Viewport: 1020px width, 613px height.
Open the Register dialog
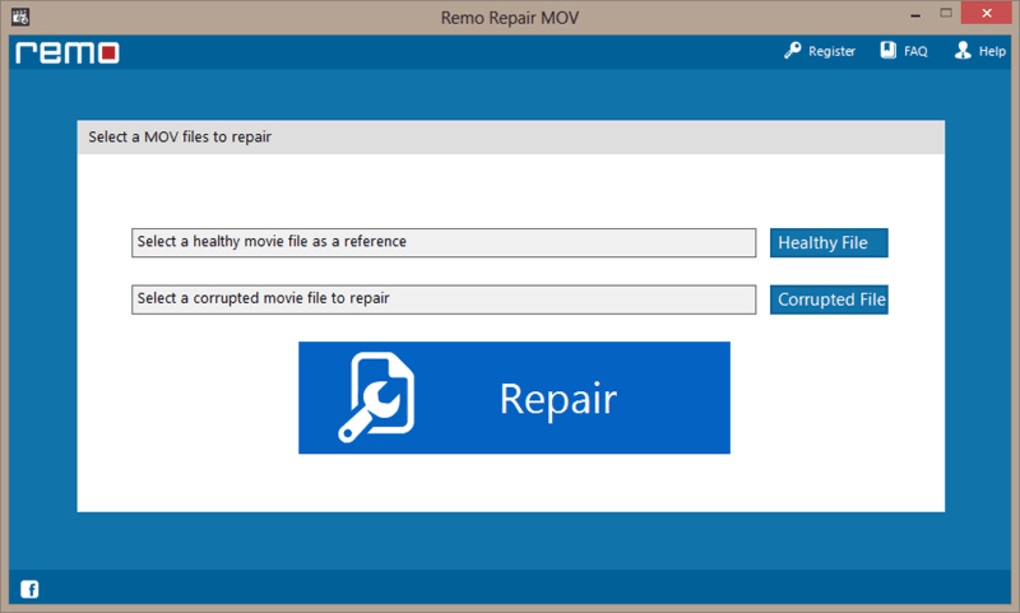point(830,50)
